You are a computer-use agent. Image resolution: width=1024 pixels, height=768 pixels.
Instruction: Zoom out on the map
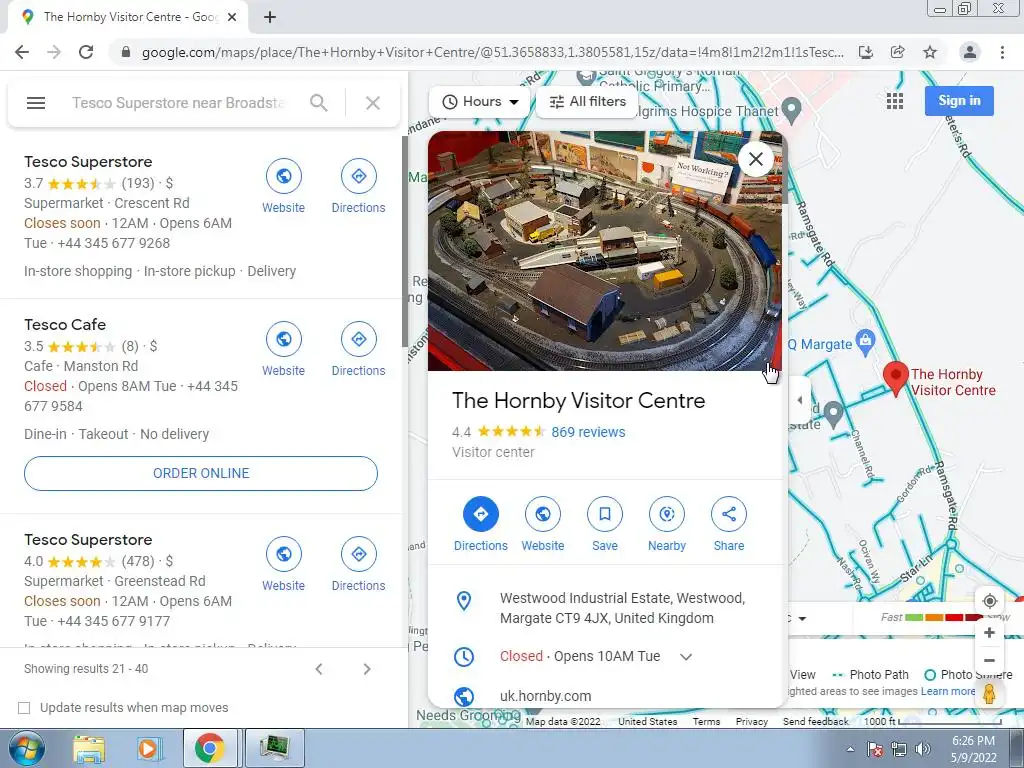989,660
